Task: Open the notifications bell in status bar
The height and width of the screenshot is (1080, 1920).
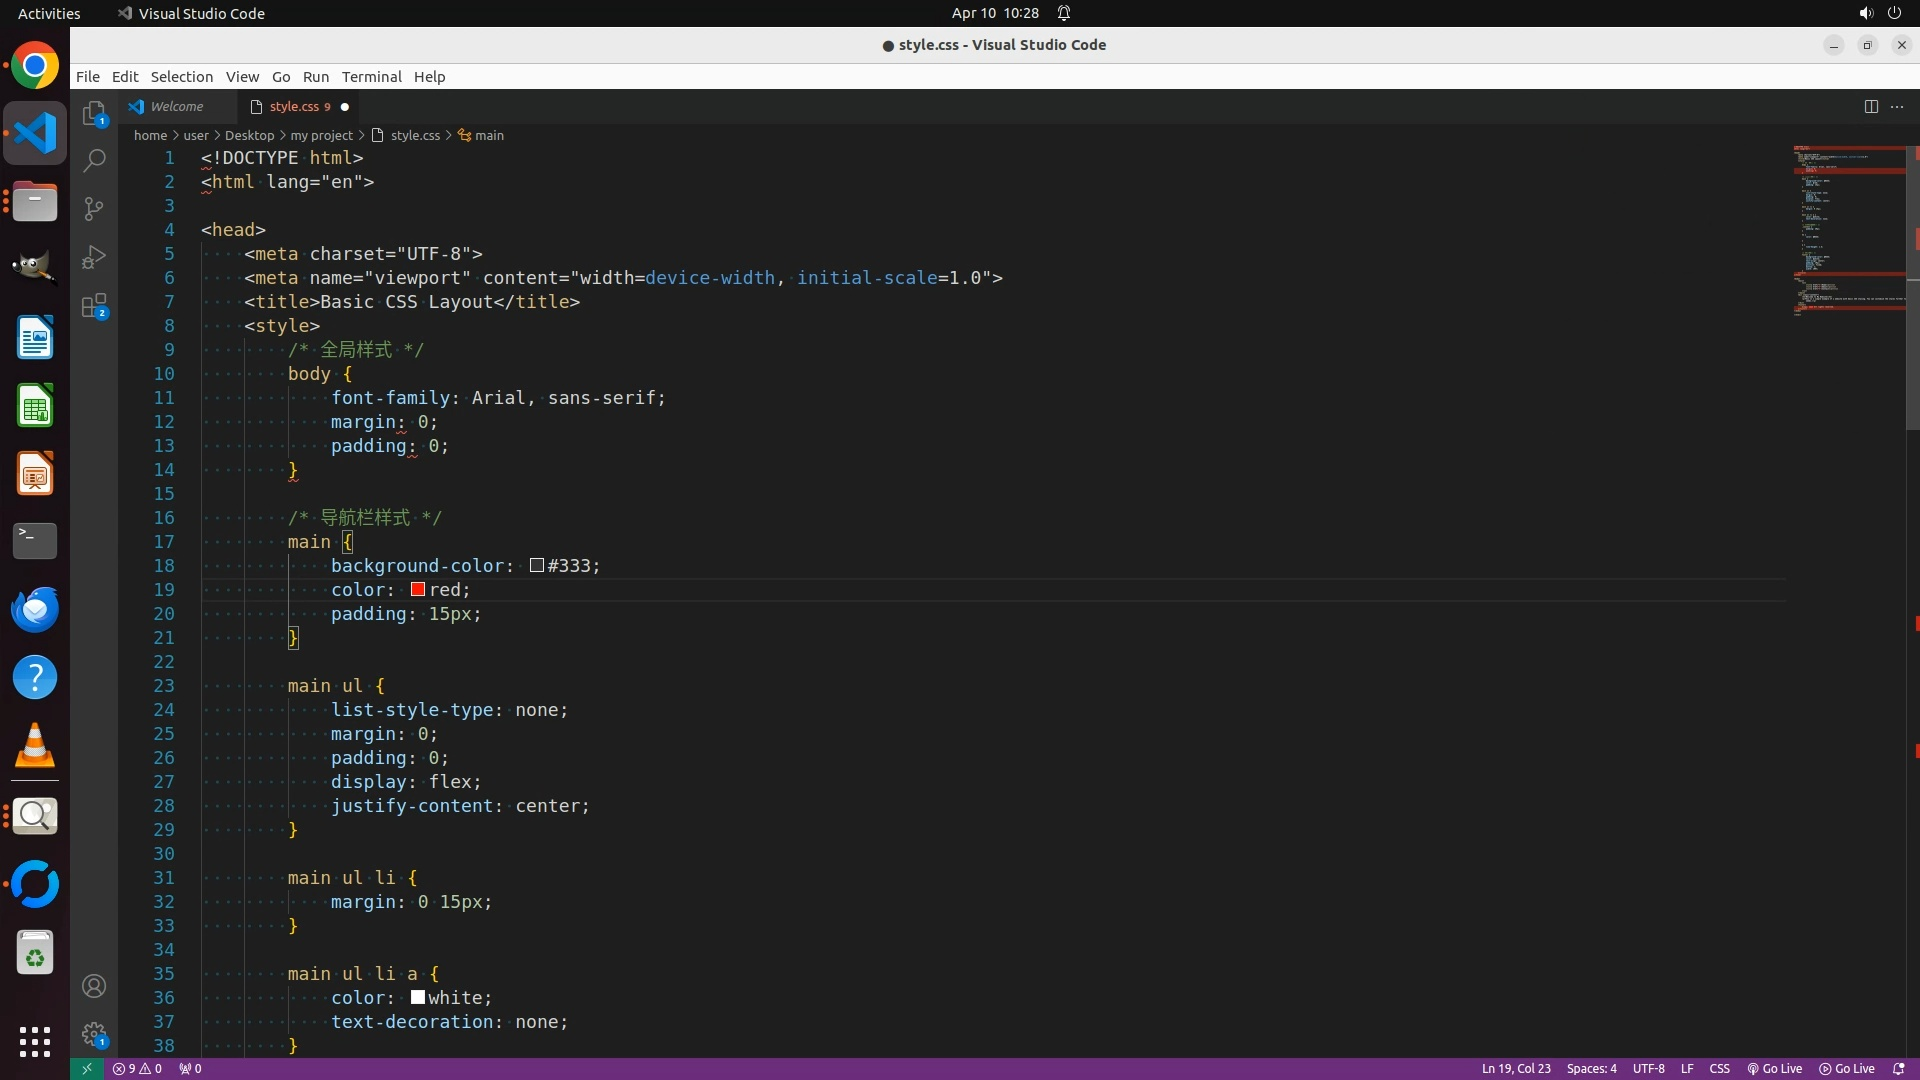Action: (1898, 1068)
